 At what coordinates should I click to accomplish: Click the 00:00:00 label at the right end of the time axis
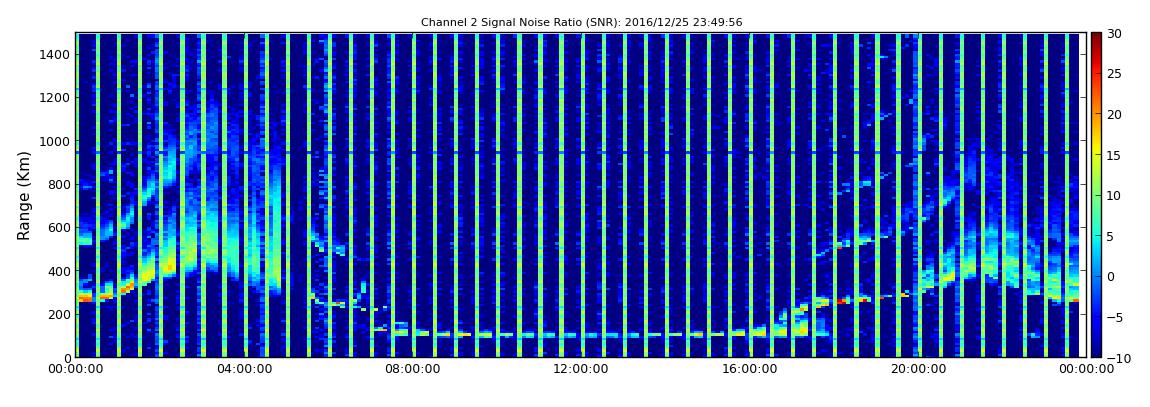(x=1085, y=370)
